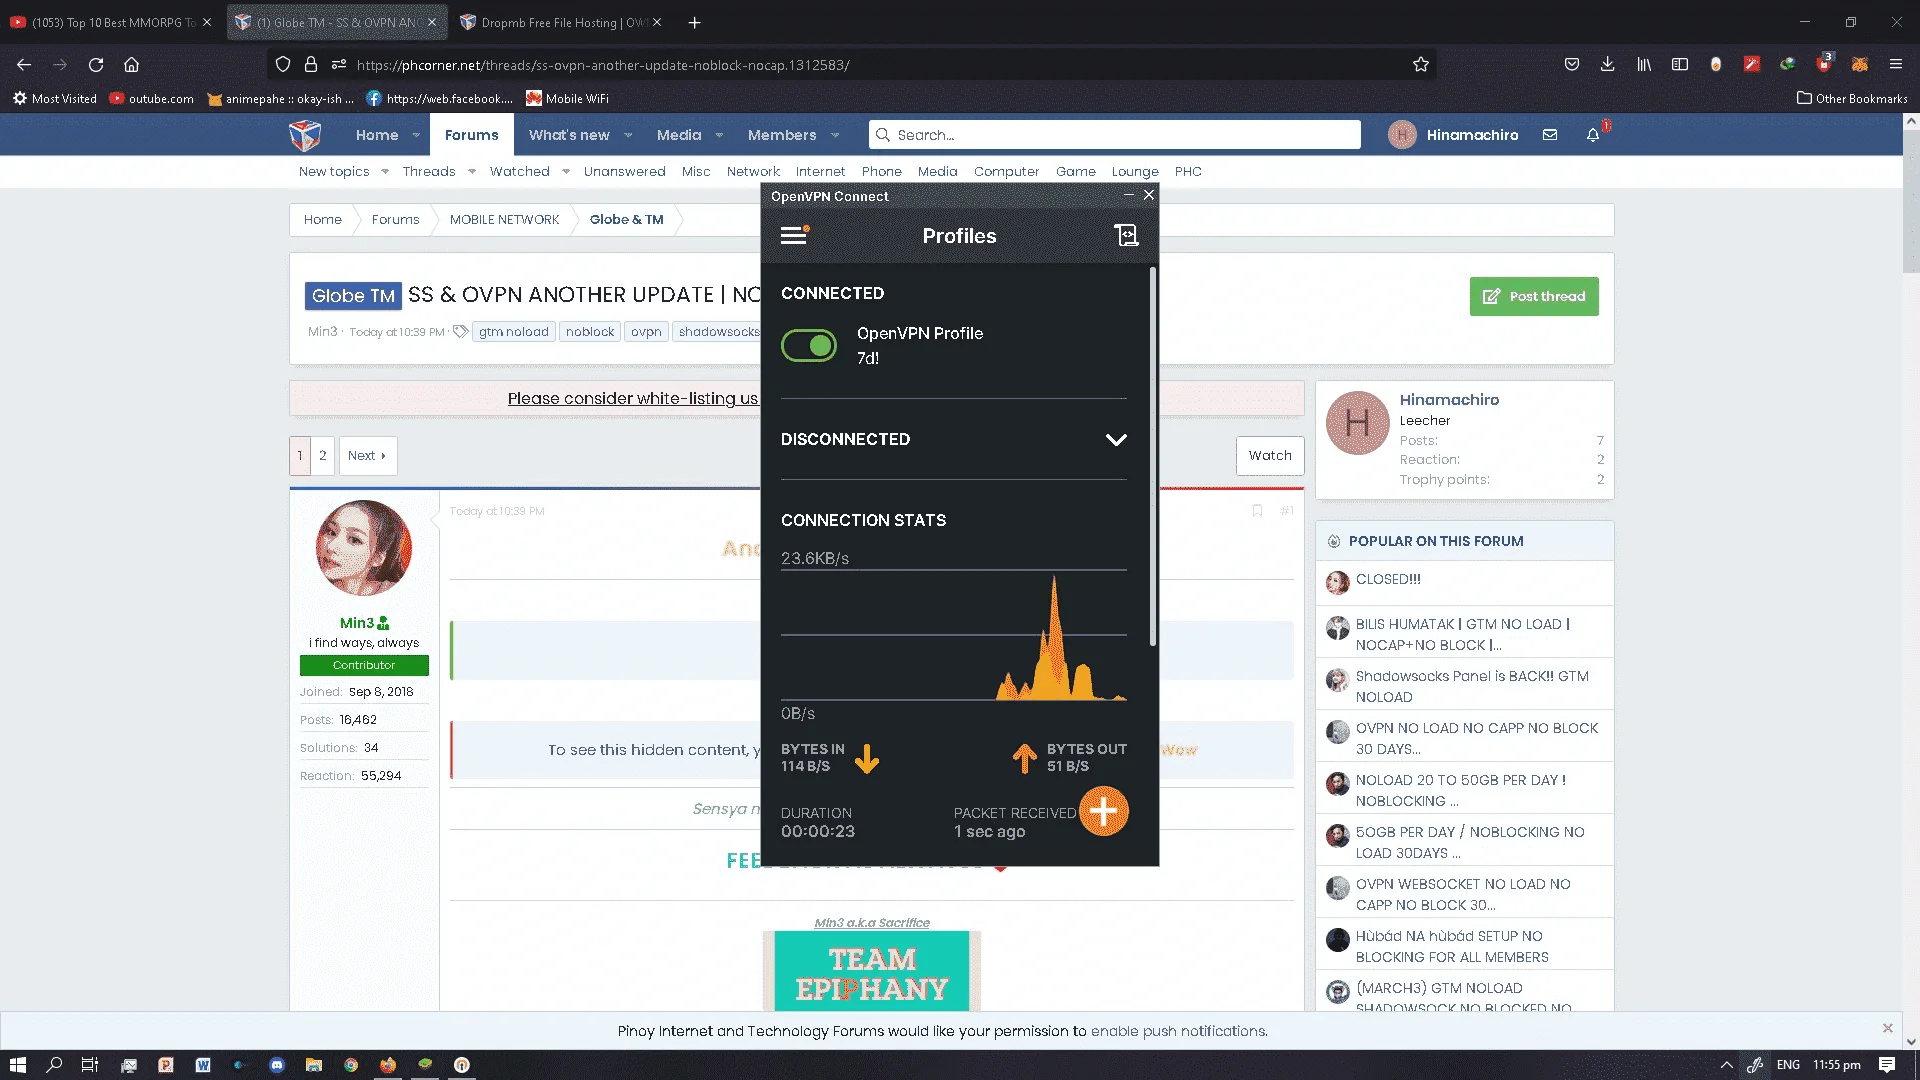Viewport: 1920px width, 1080px height.
Task: Expand Threads sub-nav dropdown arrow
Action: point(472,172)
